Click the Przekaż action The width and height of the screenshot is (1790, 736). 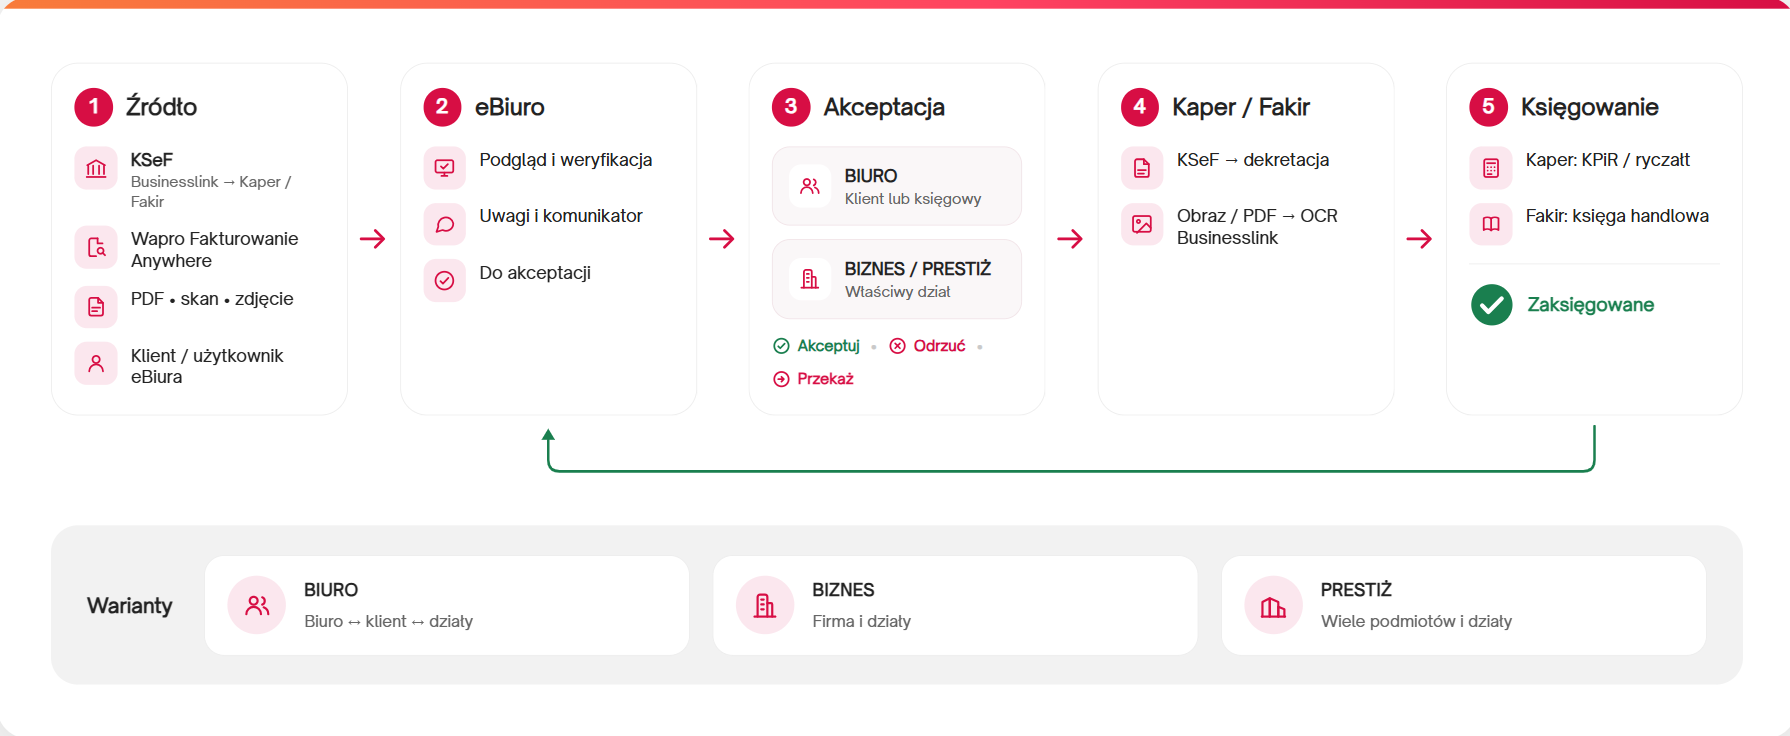(814, 379)
